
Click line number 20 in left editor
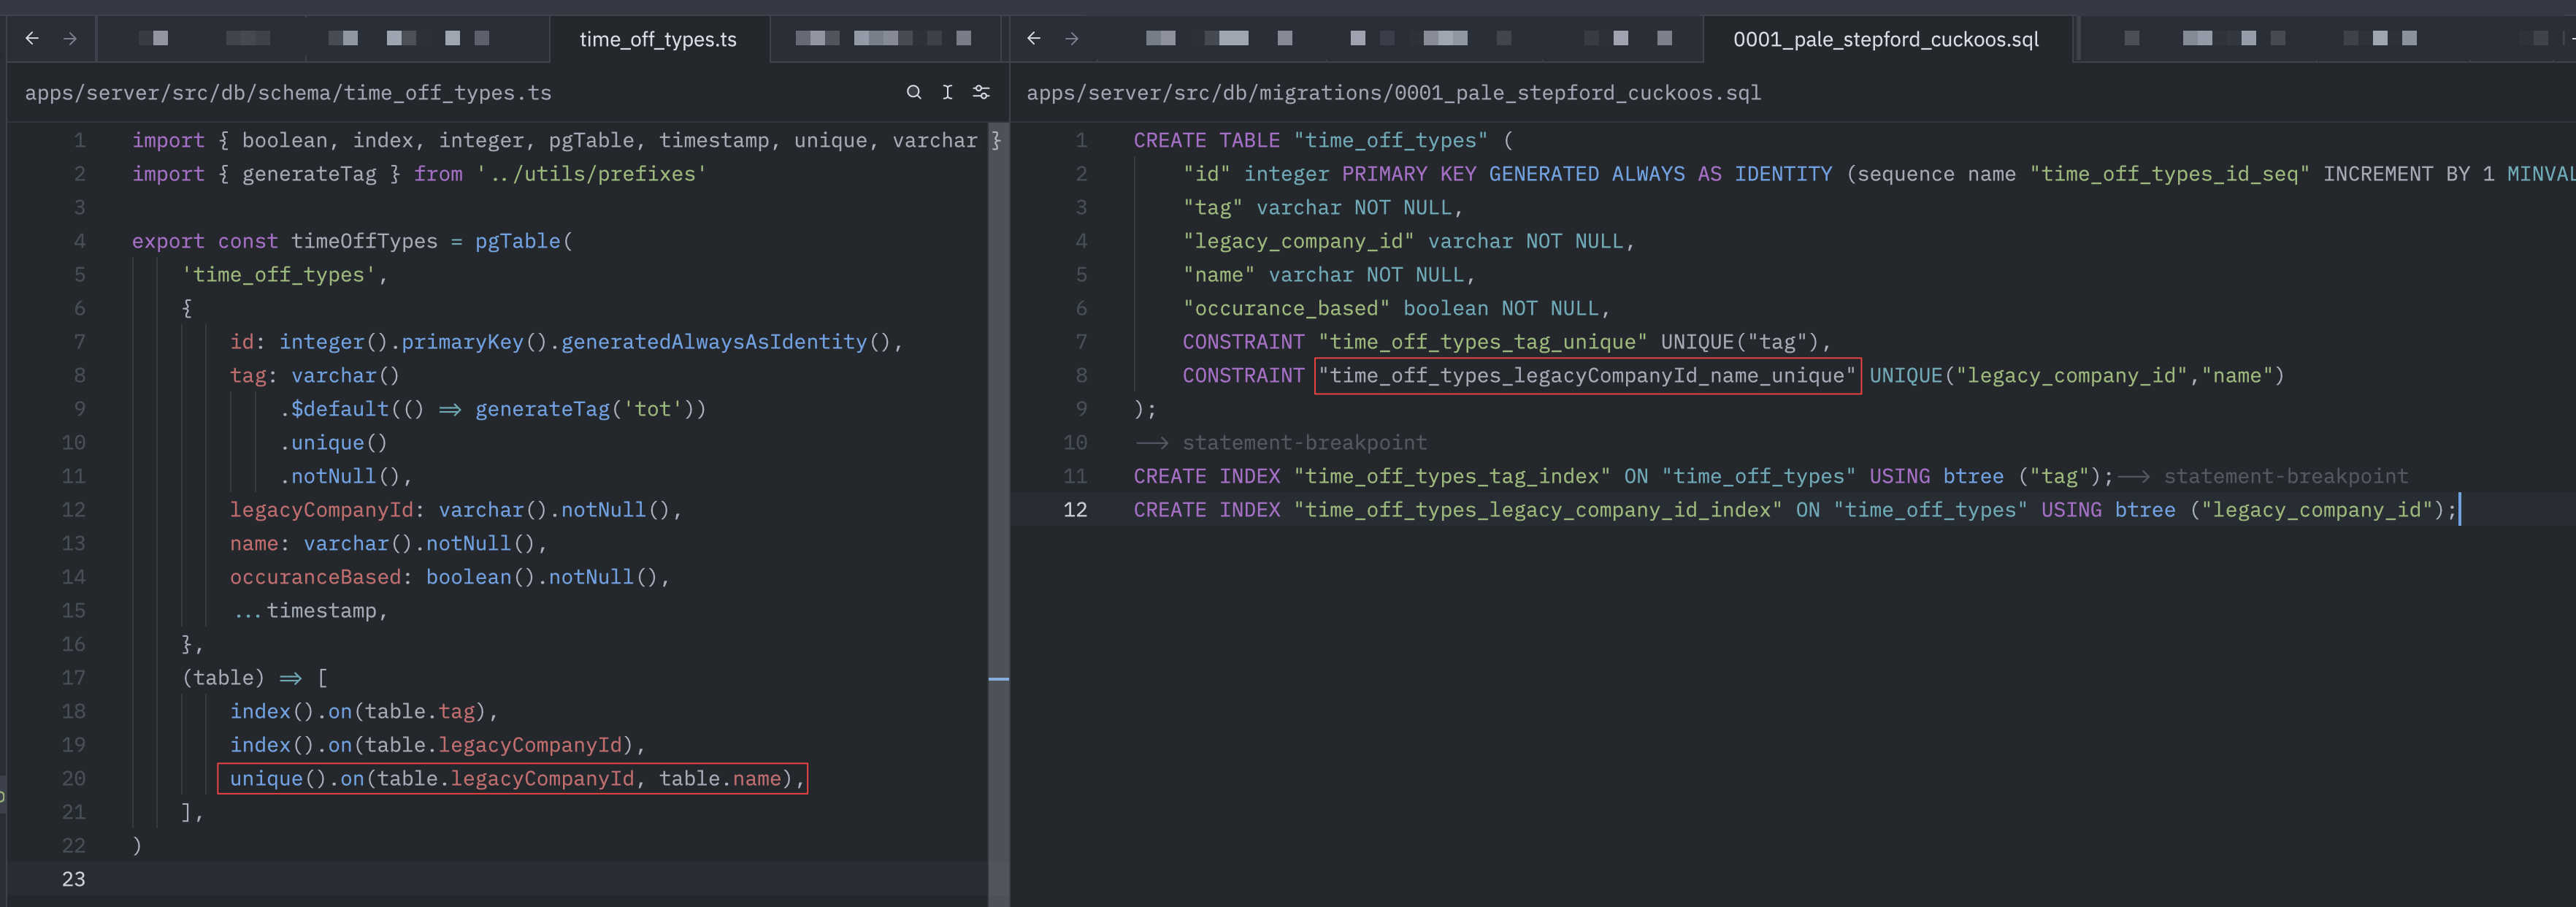click(73, 778)
